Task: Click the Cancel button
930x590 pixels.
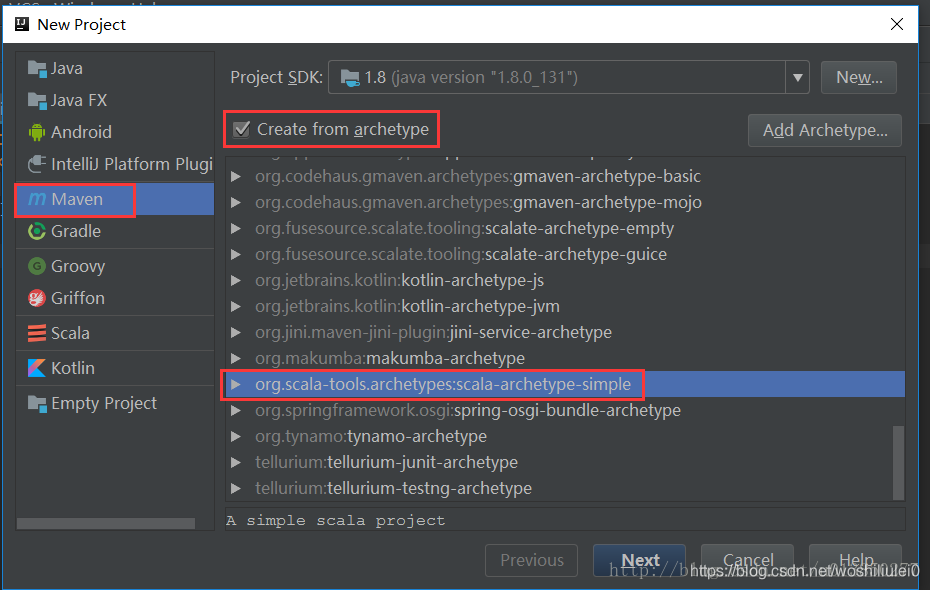Action: coord(747,560)
